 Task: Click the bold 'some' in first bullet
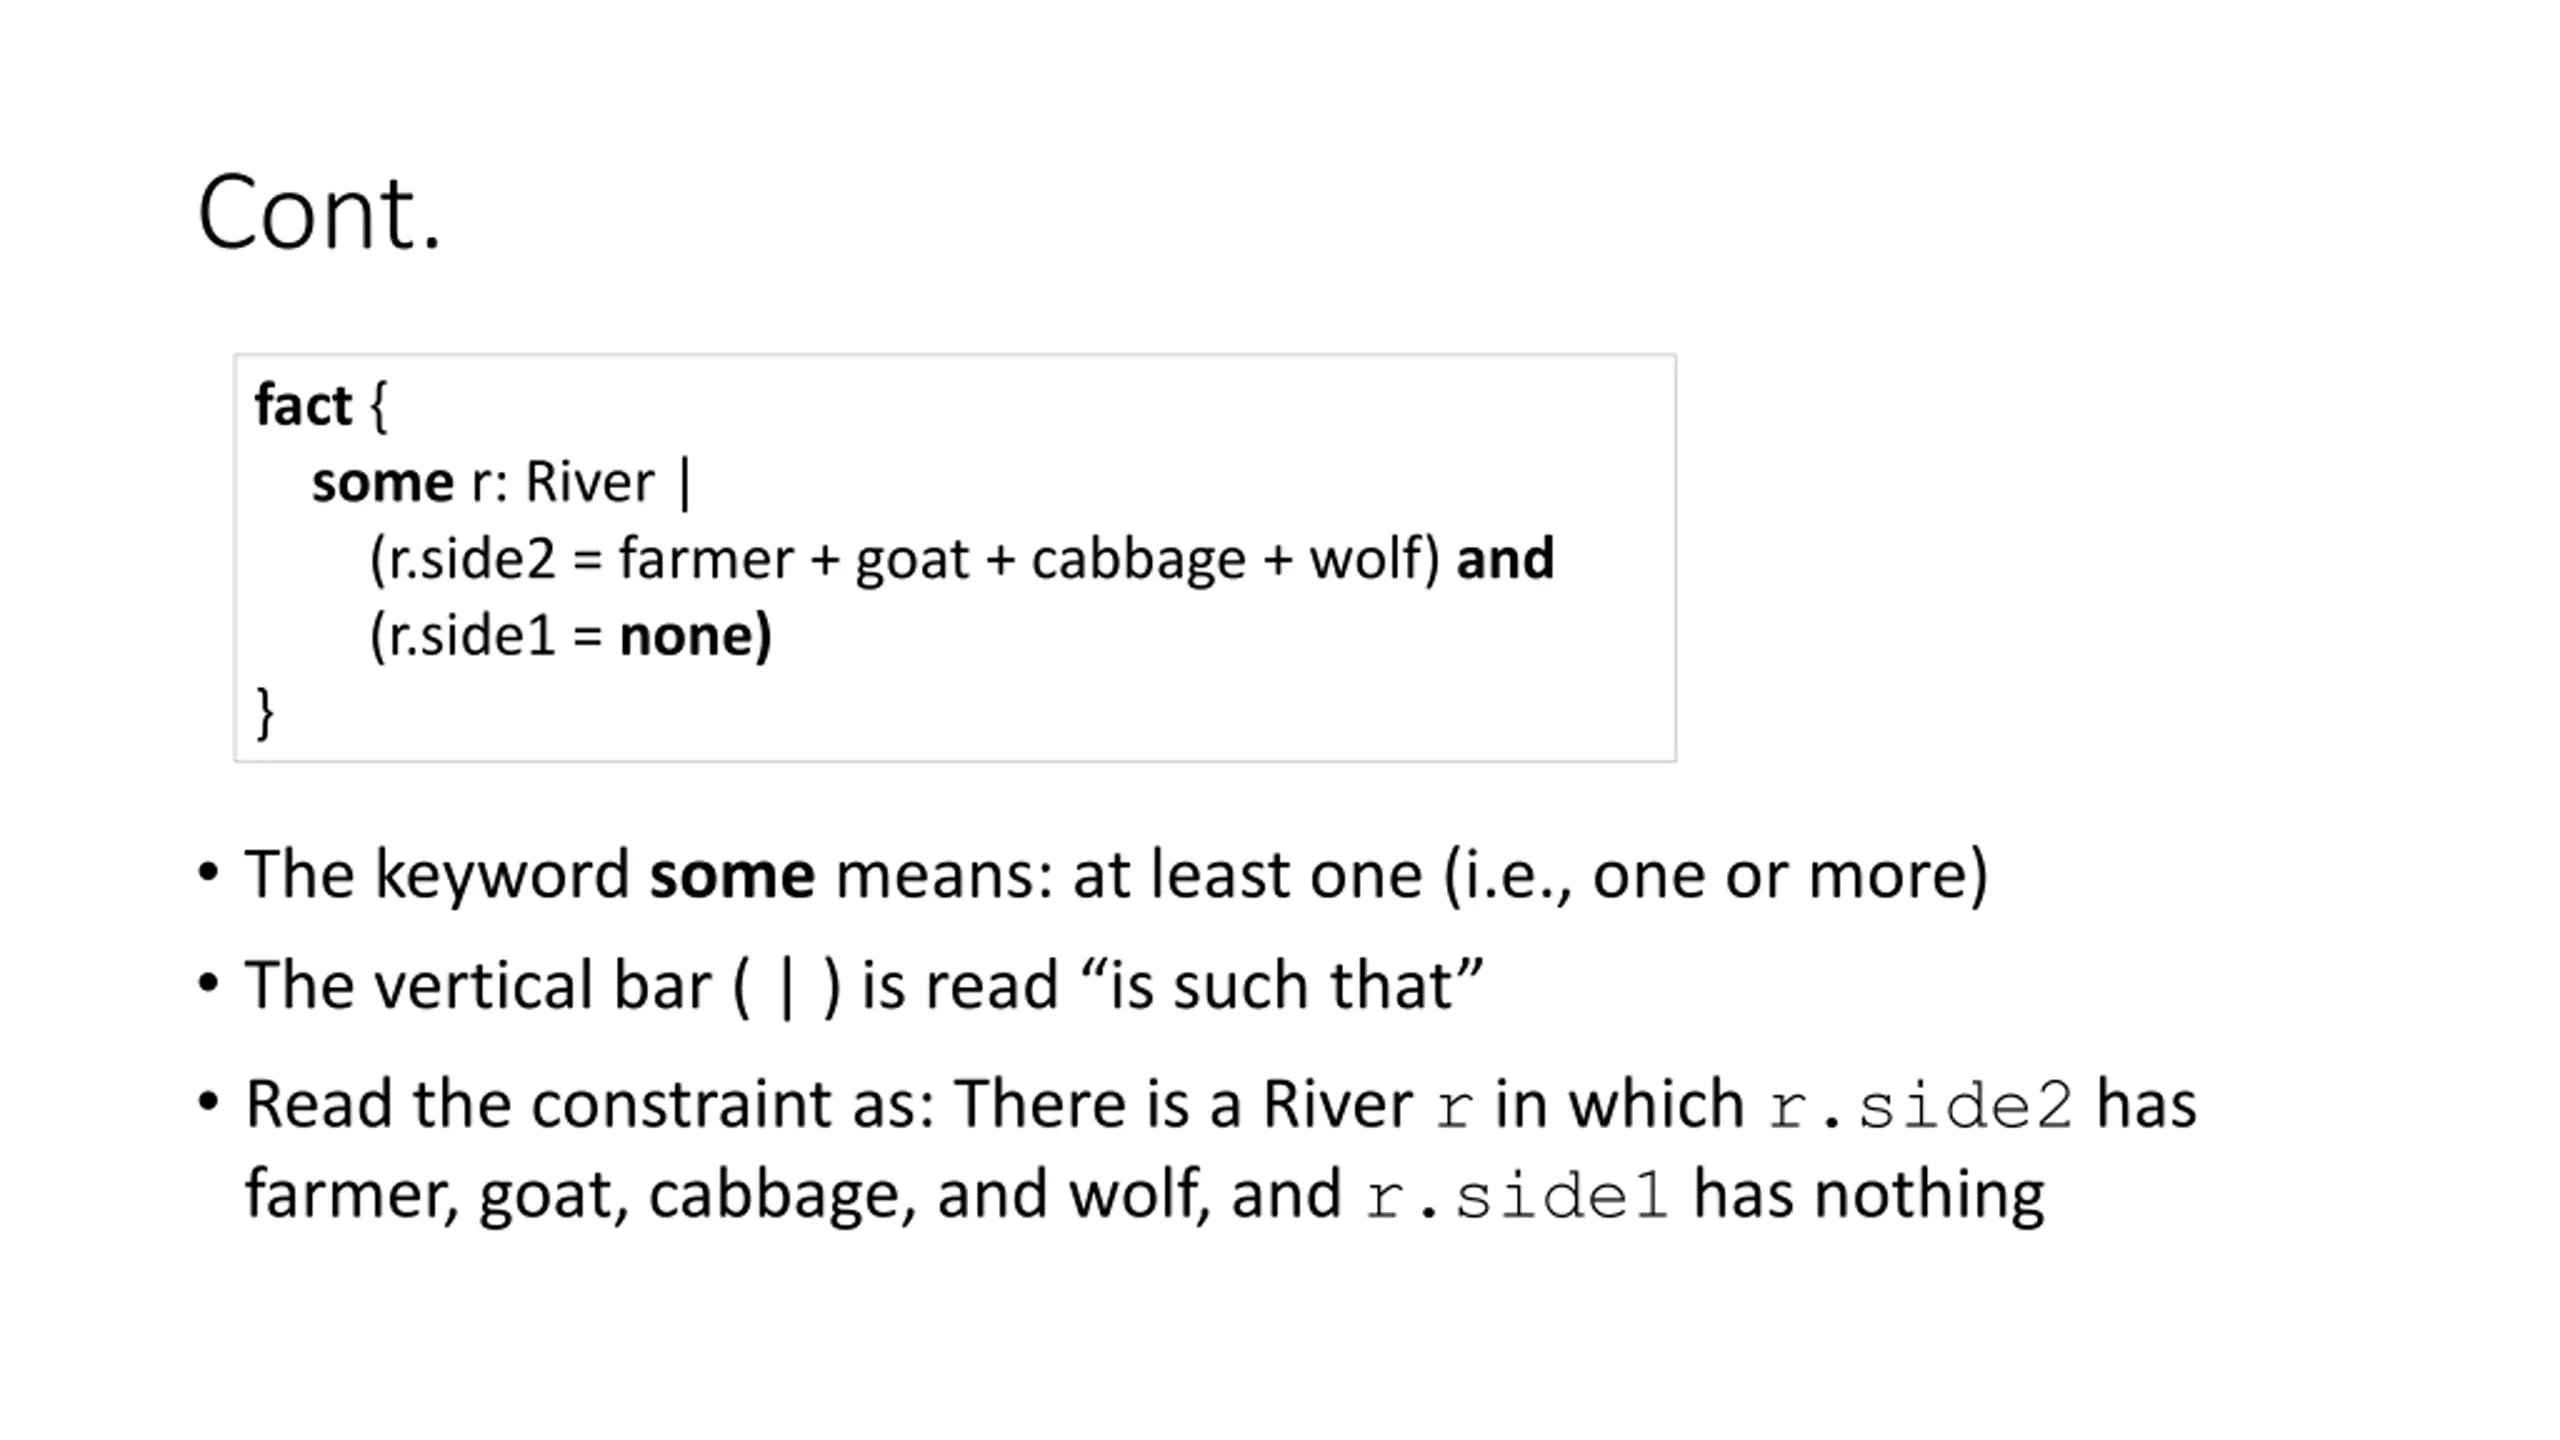[732, 875]
